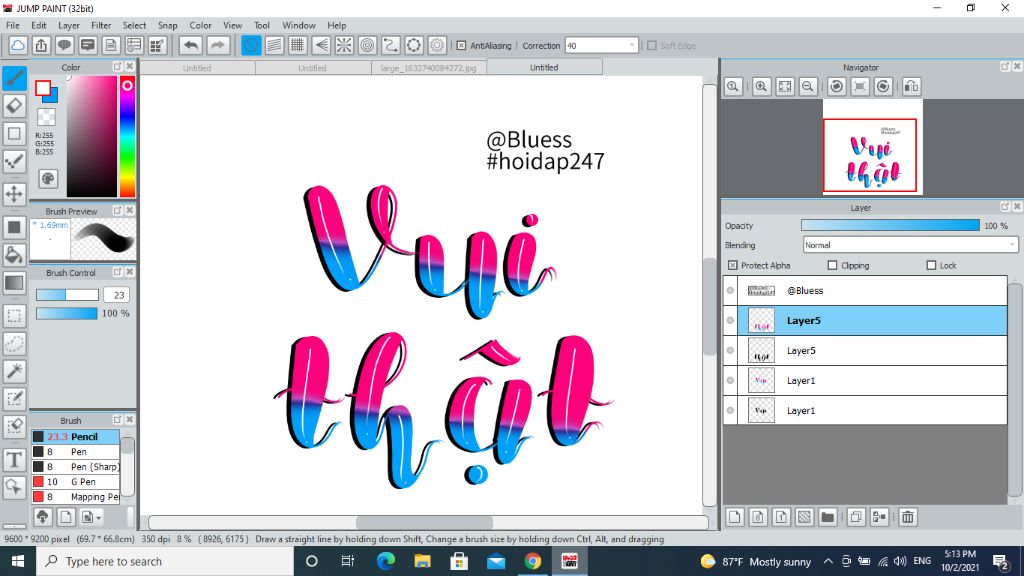
Task: Open Google Chrome from the taskbar
Action: (x=532, y=561)
